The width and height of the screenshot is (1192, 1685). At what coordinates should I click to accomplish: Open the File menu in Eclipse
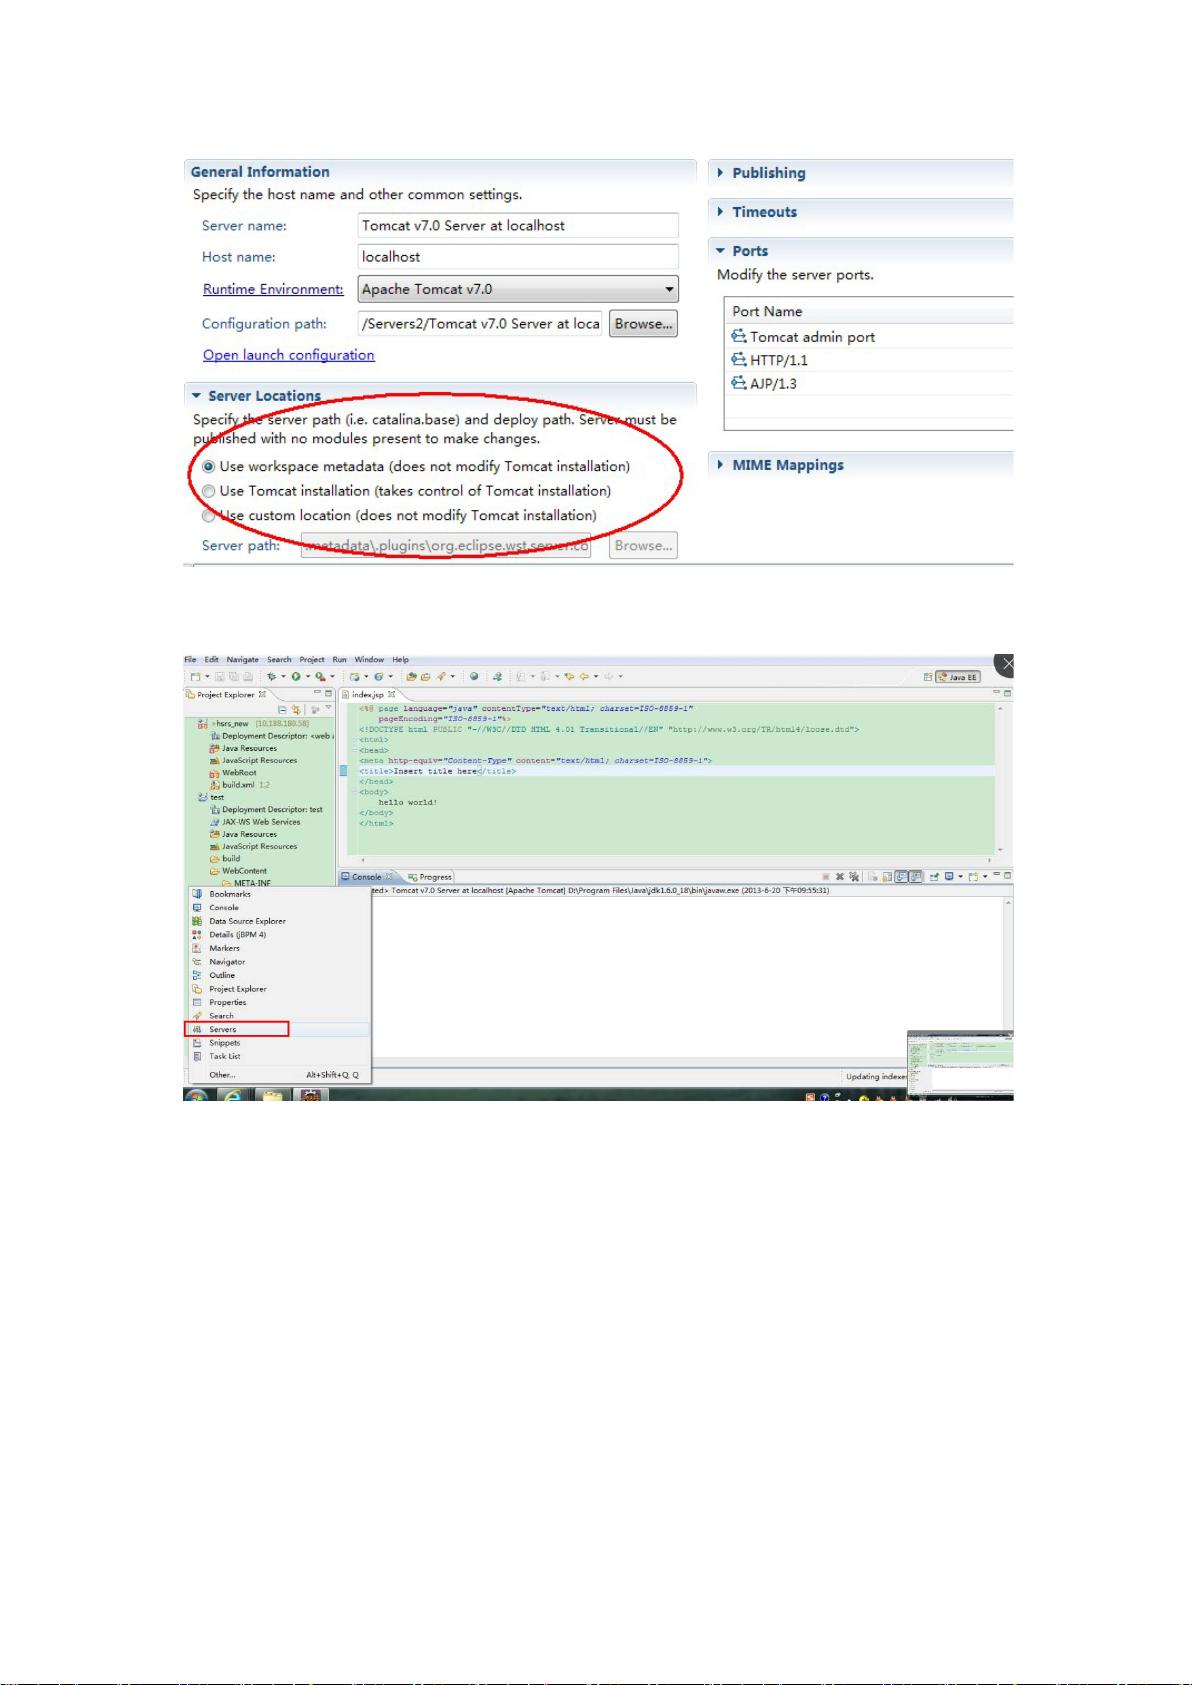[190, 660]
